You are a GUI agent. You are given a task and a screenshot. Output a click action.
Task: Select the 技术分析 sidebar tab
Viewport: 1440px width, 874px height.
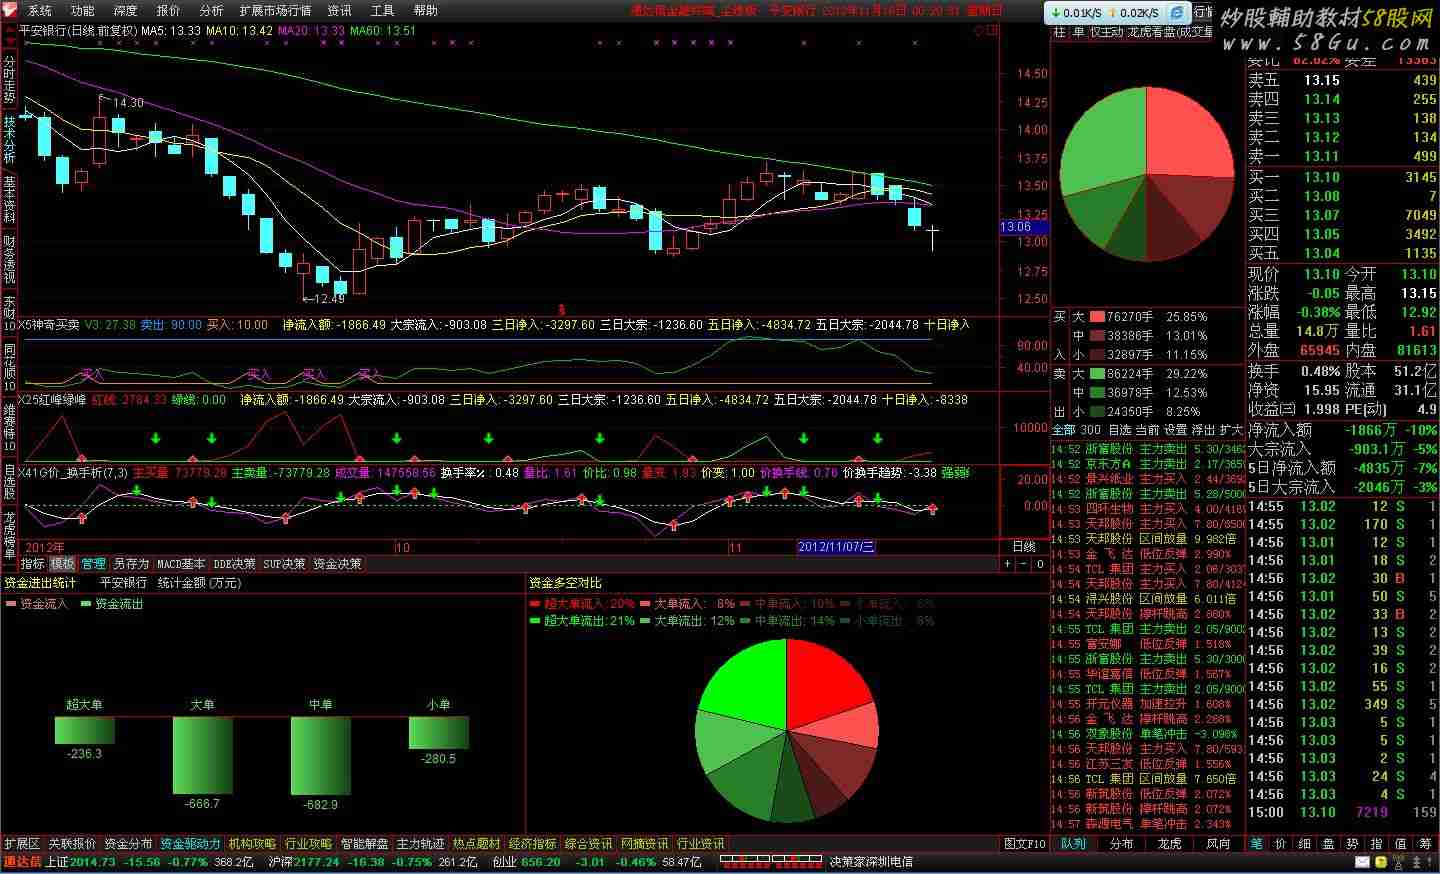tap(9, 140)
